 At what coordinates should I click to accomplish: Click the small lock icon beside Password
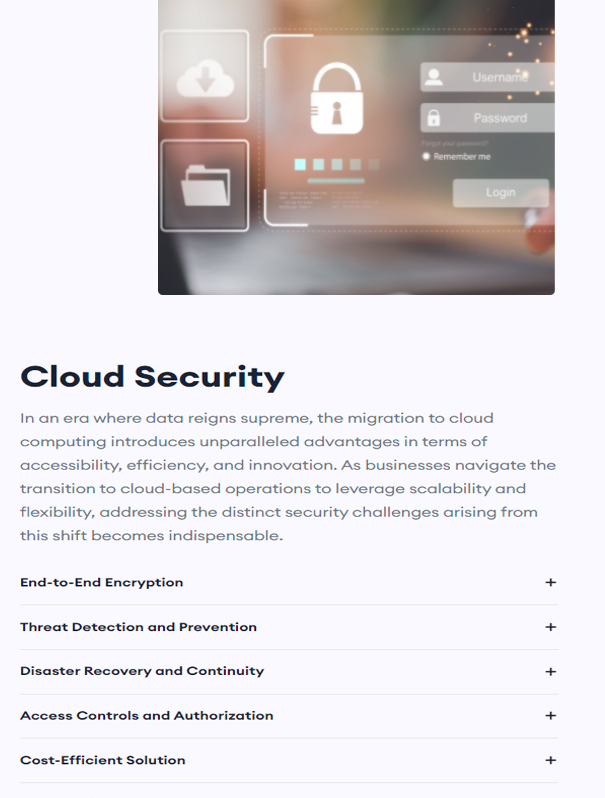pyautogui.click(x=434, y=118)
